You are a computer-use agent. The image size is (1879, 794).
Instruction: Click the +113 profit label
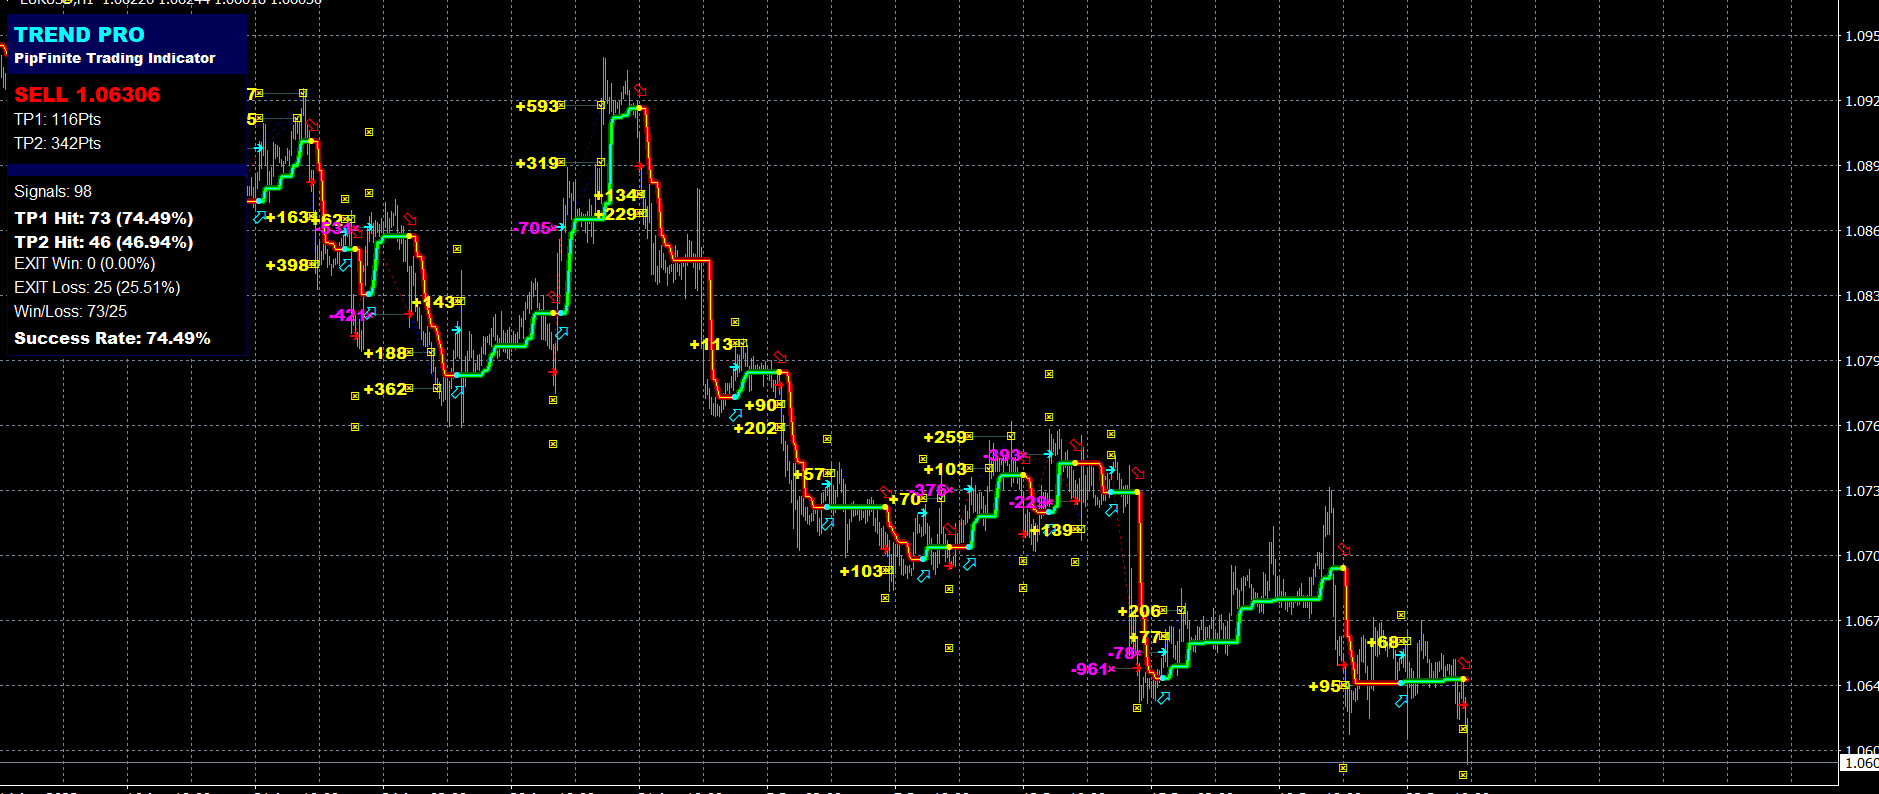pyautogui.click(x=711, y=344)
